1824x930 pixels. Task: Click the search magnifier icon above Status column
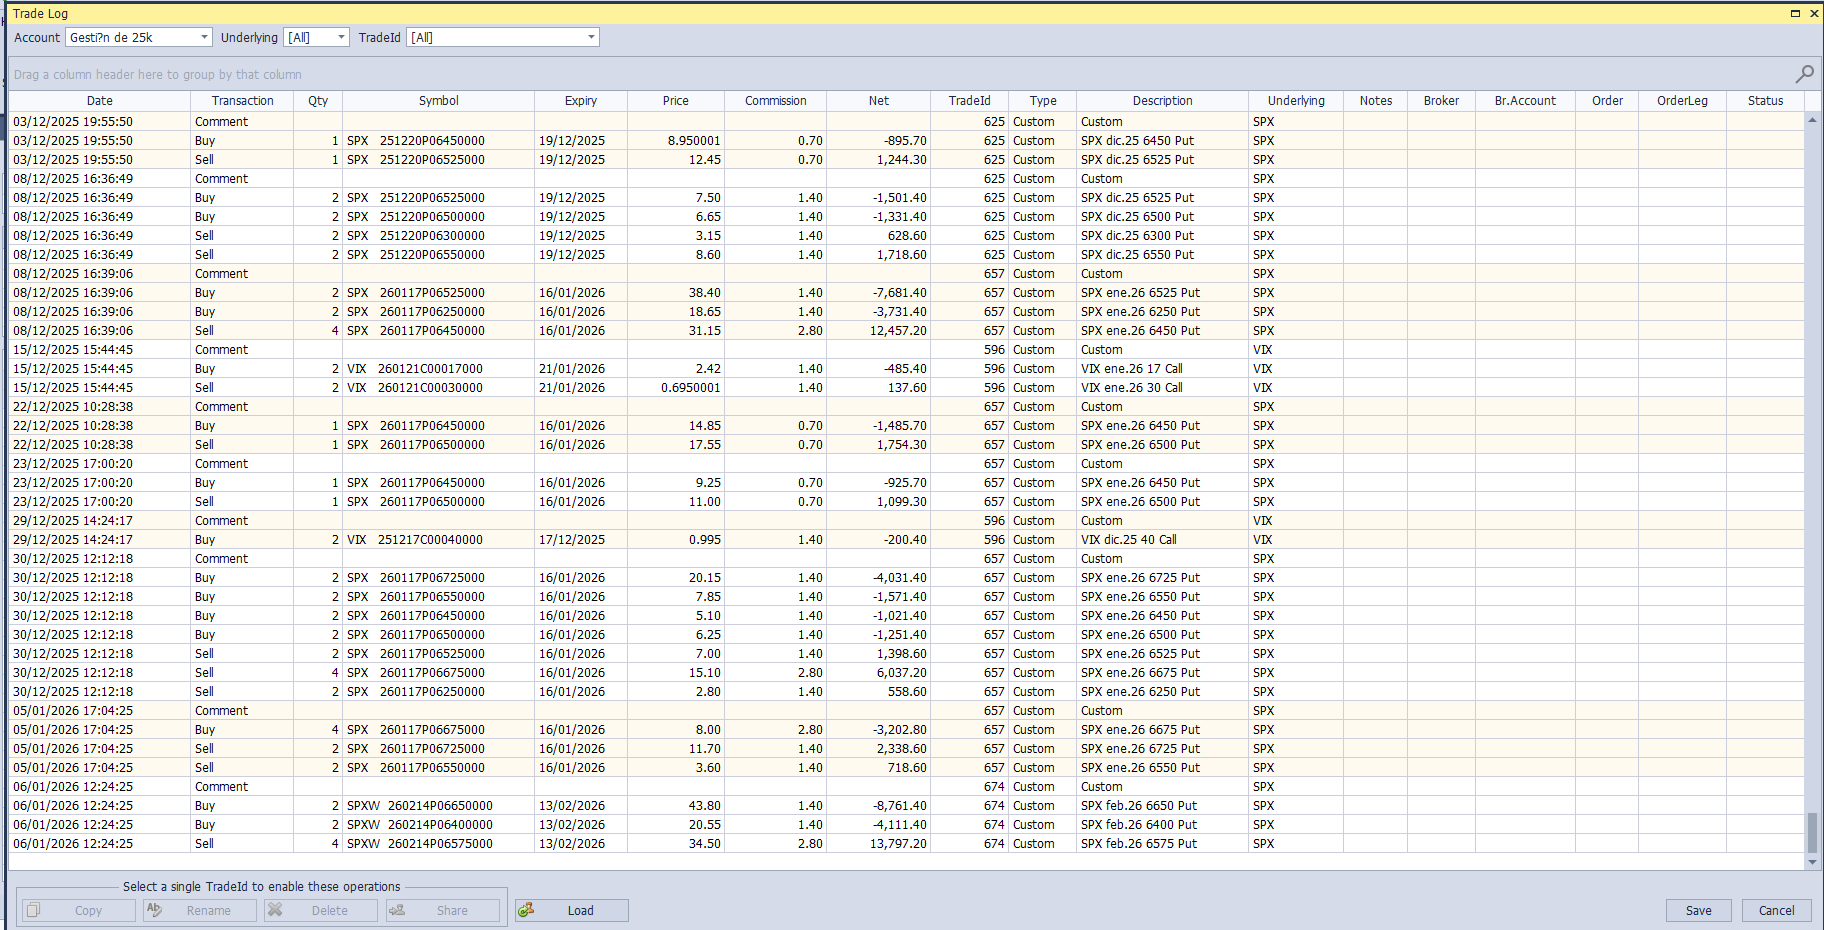[x=1805, y=73]
